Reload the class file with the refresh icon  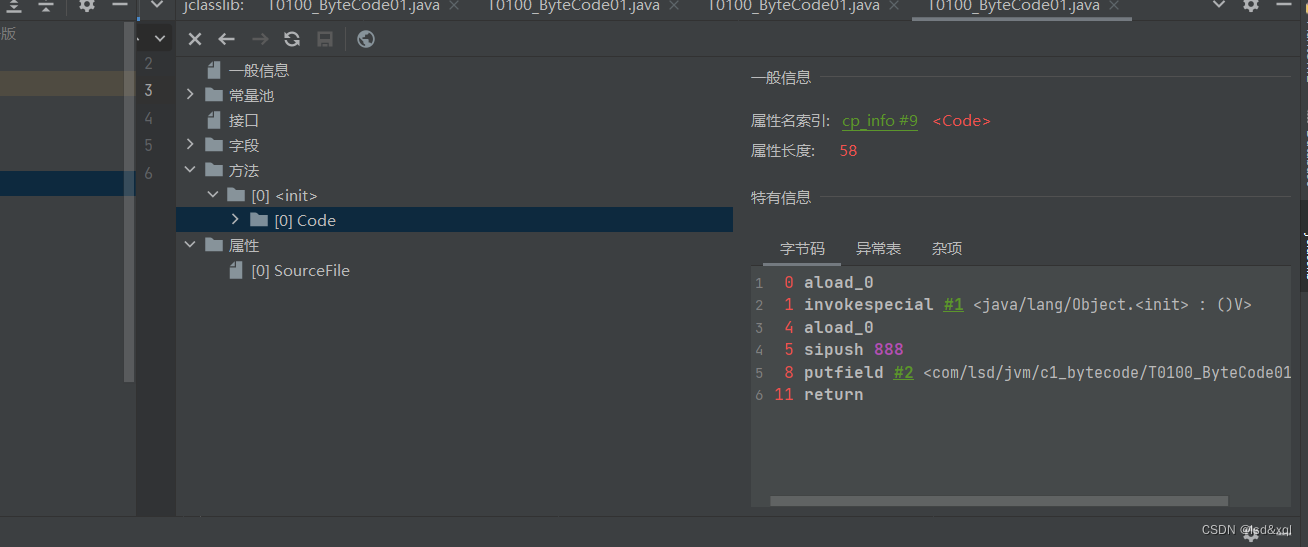(292, 39)
